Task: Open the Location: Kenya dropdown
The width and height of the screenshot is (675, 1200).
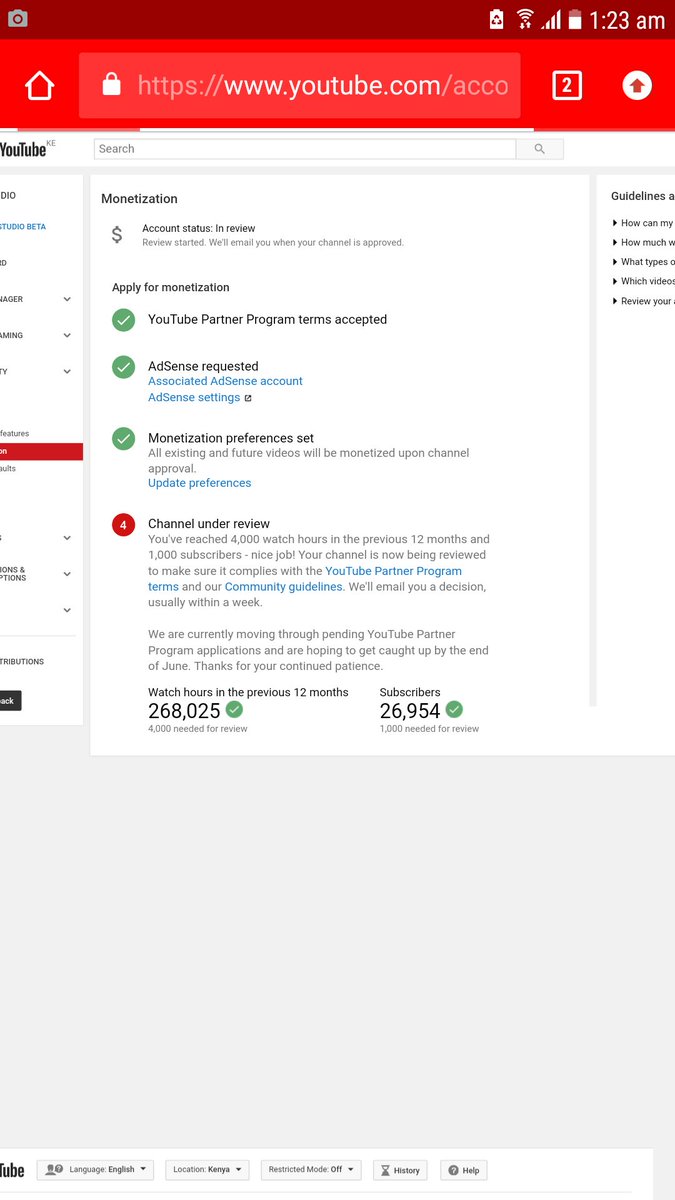Action: [208, 1169]
